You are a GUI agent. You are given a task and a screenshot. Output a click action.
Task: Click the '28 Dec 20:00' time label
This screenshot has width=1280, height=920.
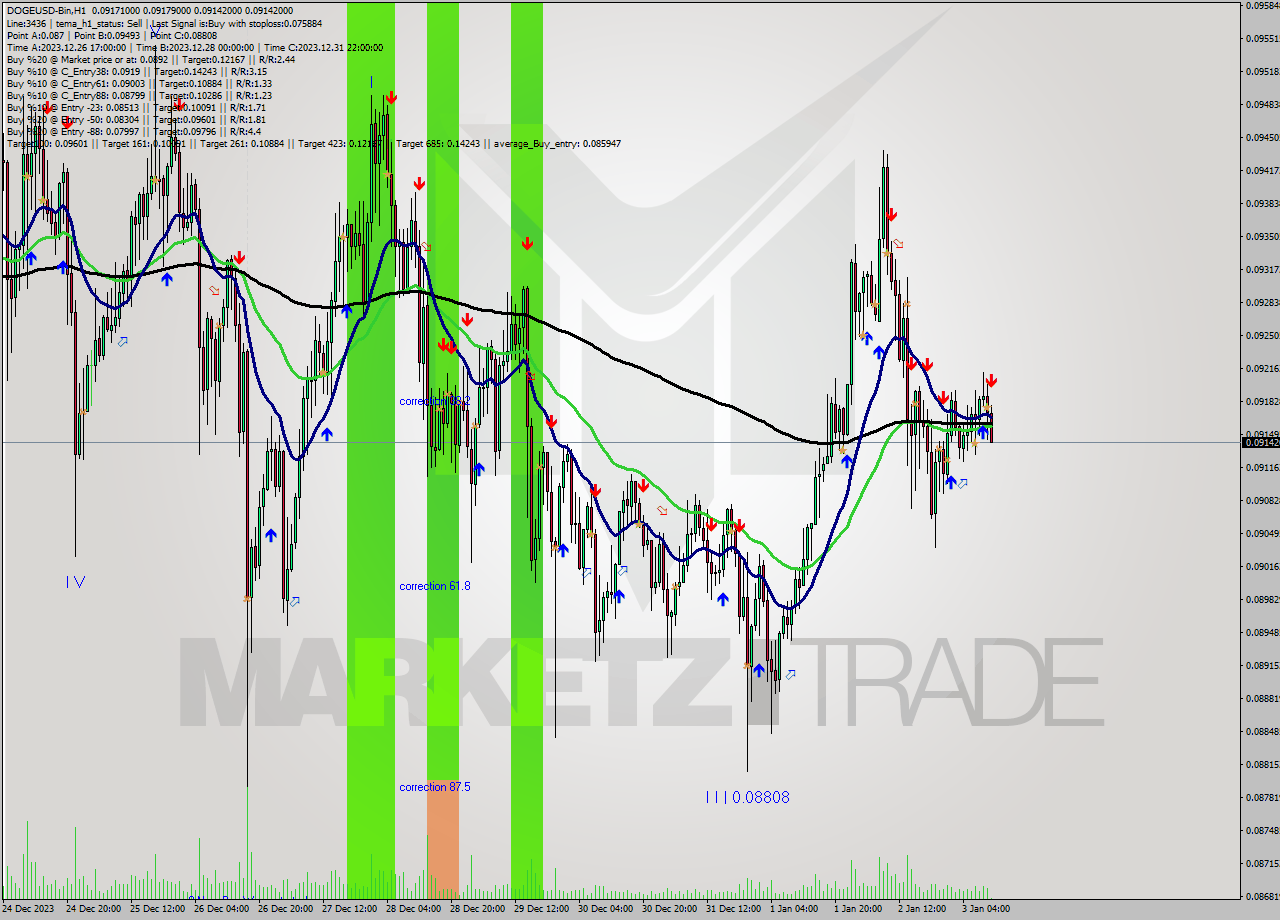(478, 909)
